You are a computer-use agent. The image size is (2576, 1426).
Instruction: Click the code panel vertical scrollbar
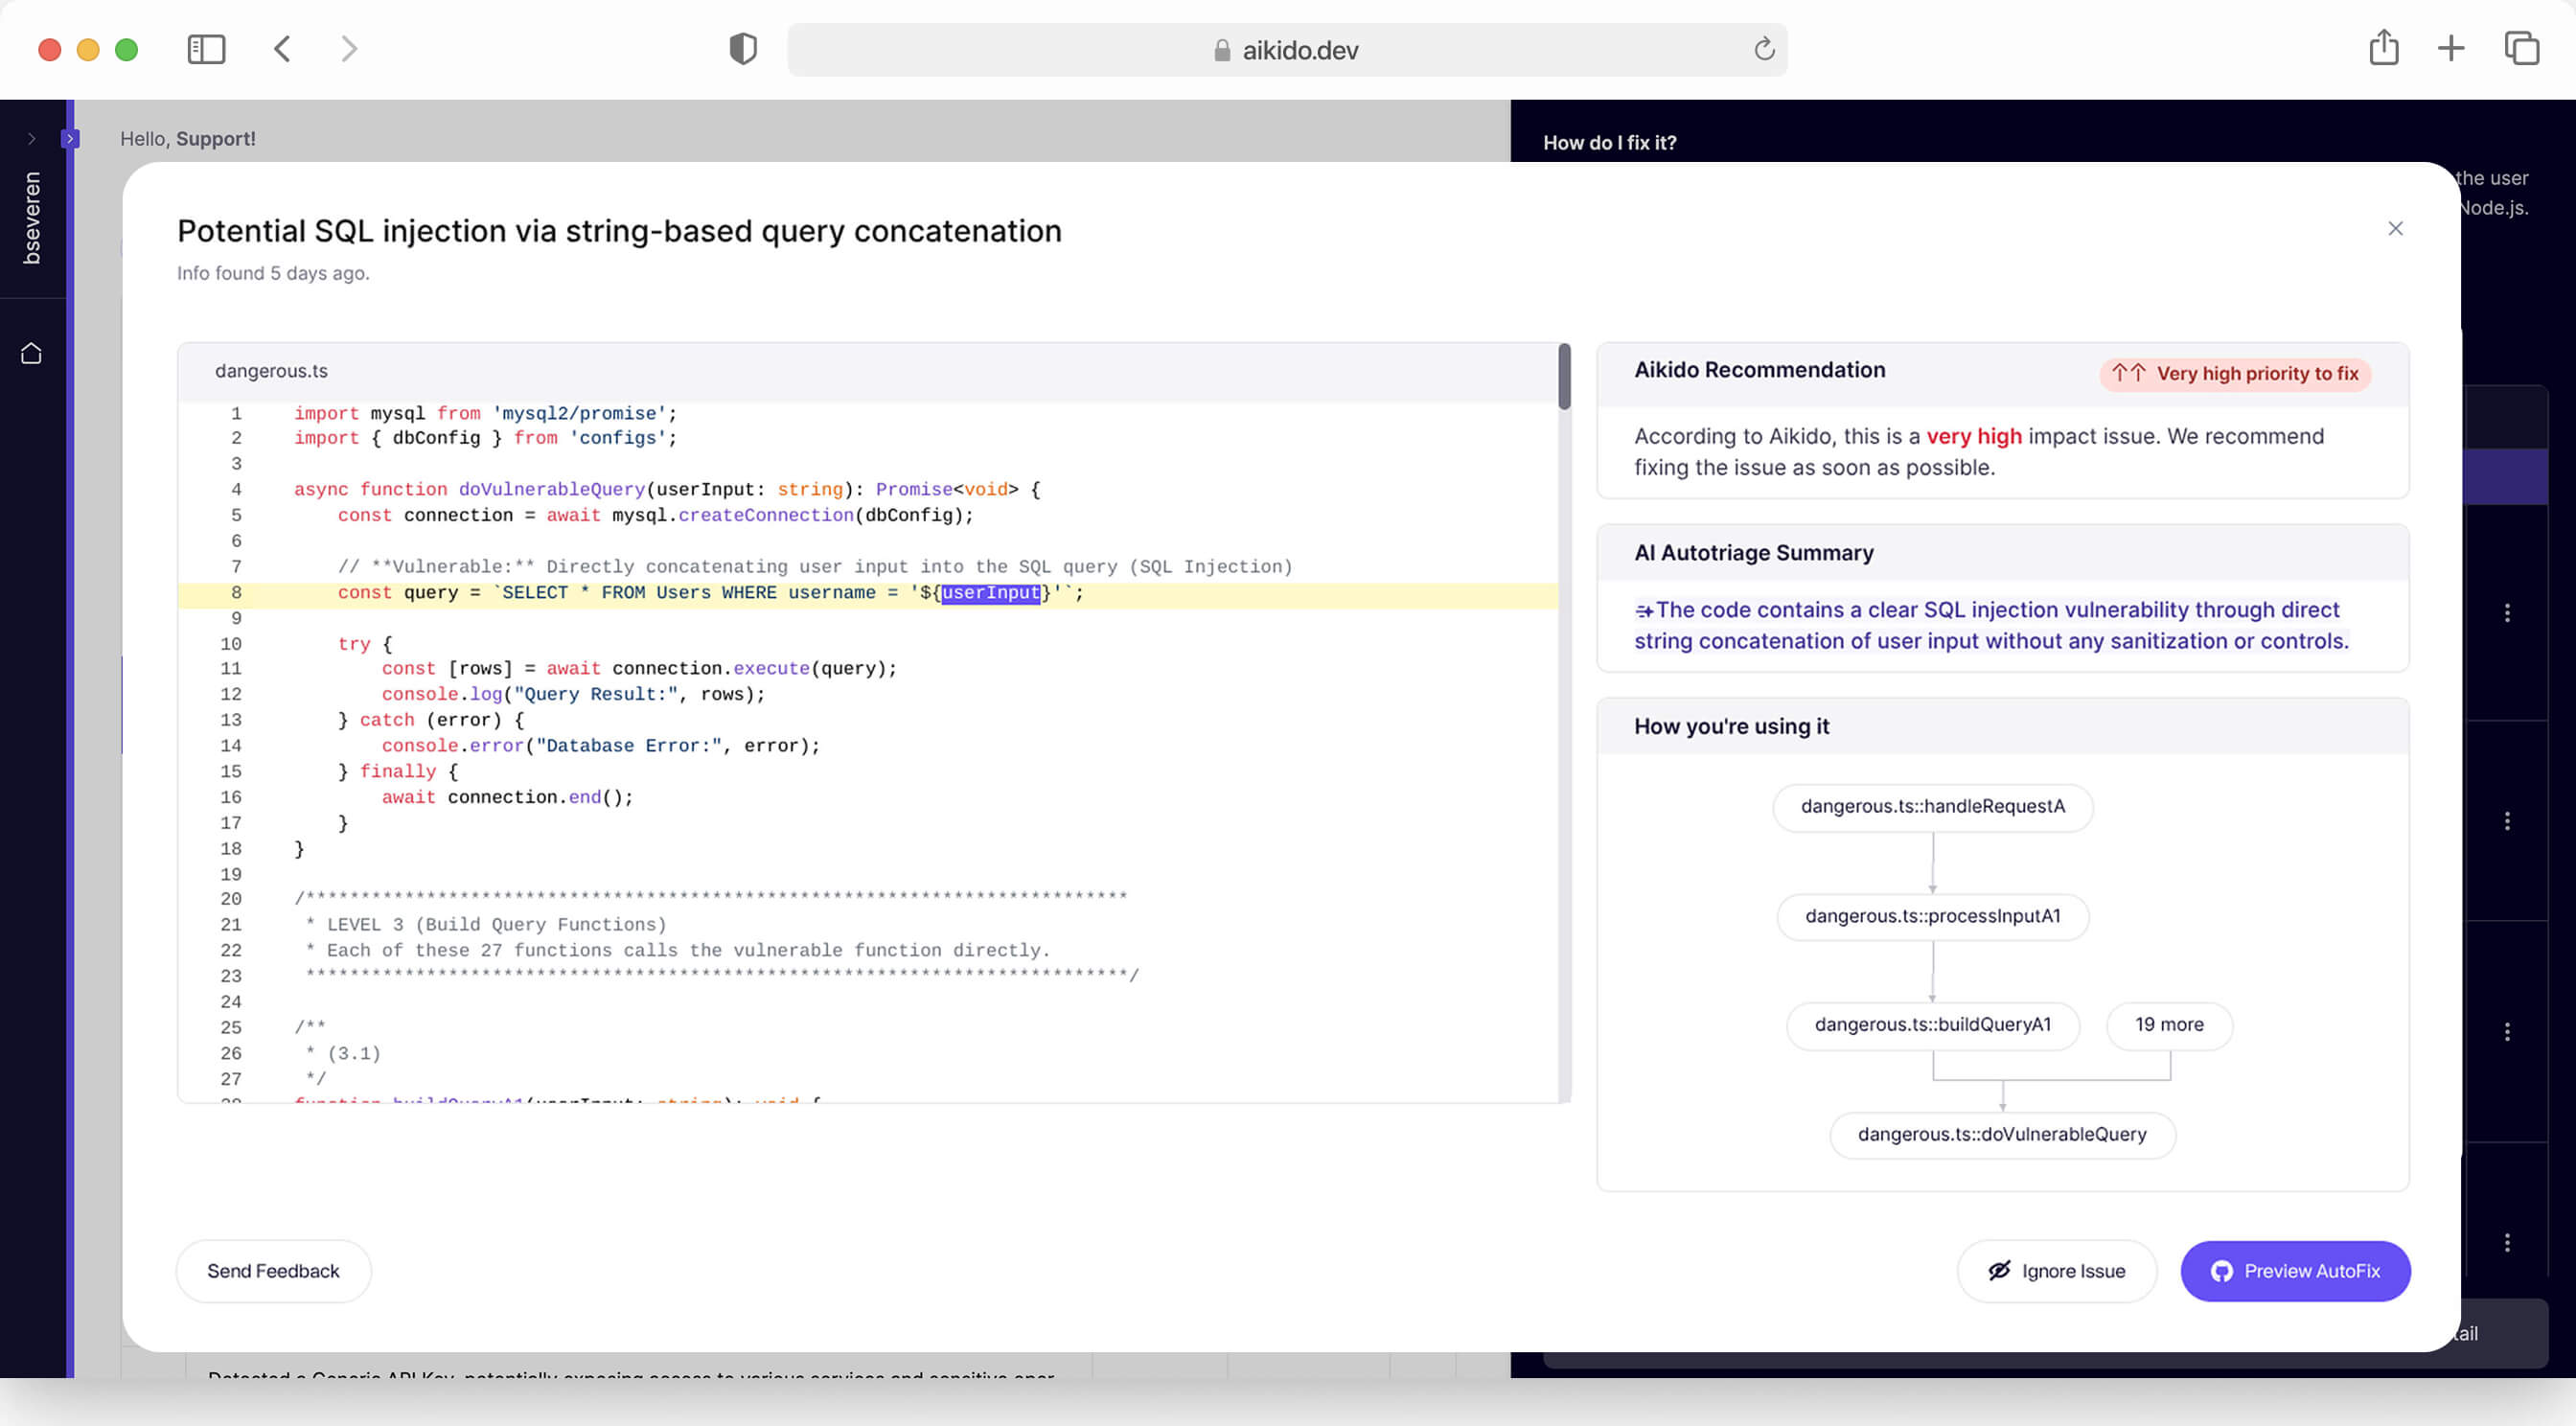tap(1564, 378)
